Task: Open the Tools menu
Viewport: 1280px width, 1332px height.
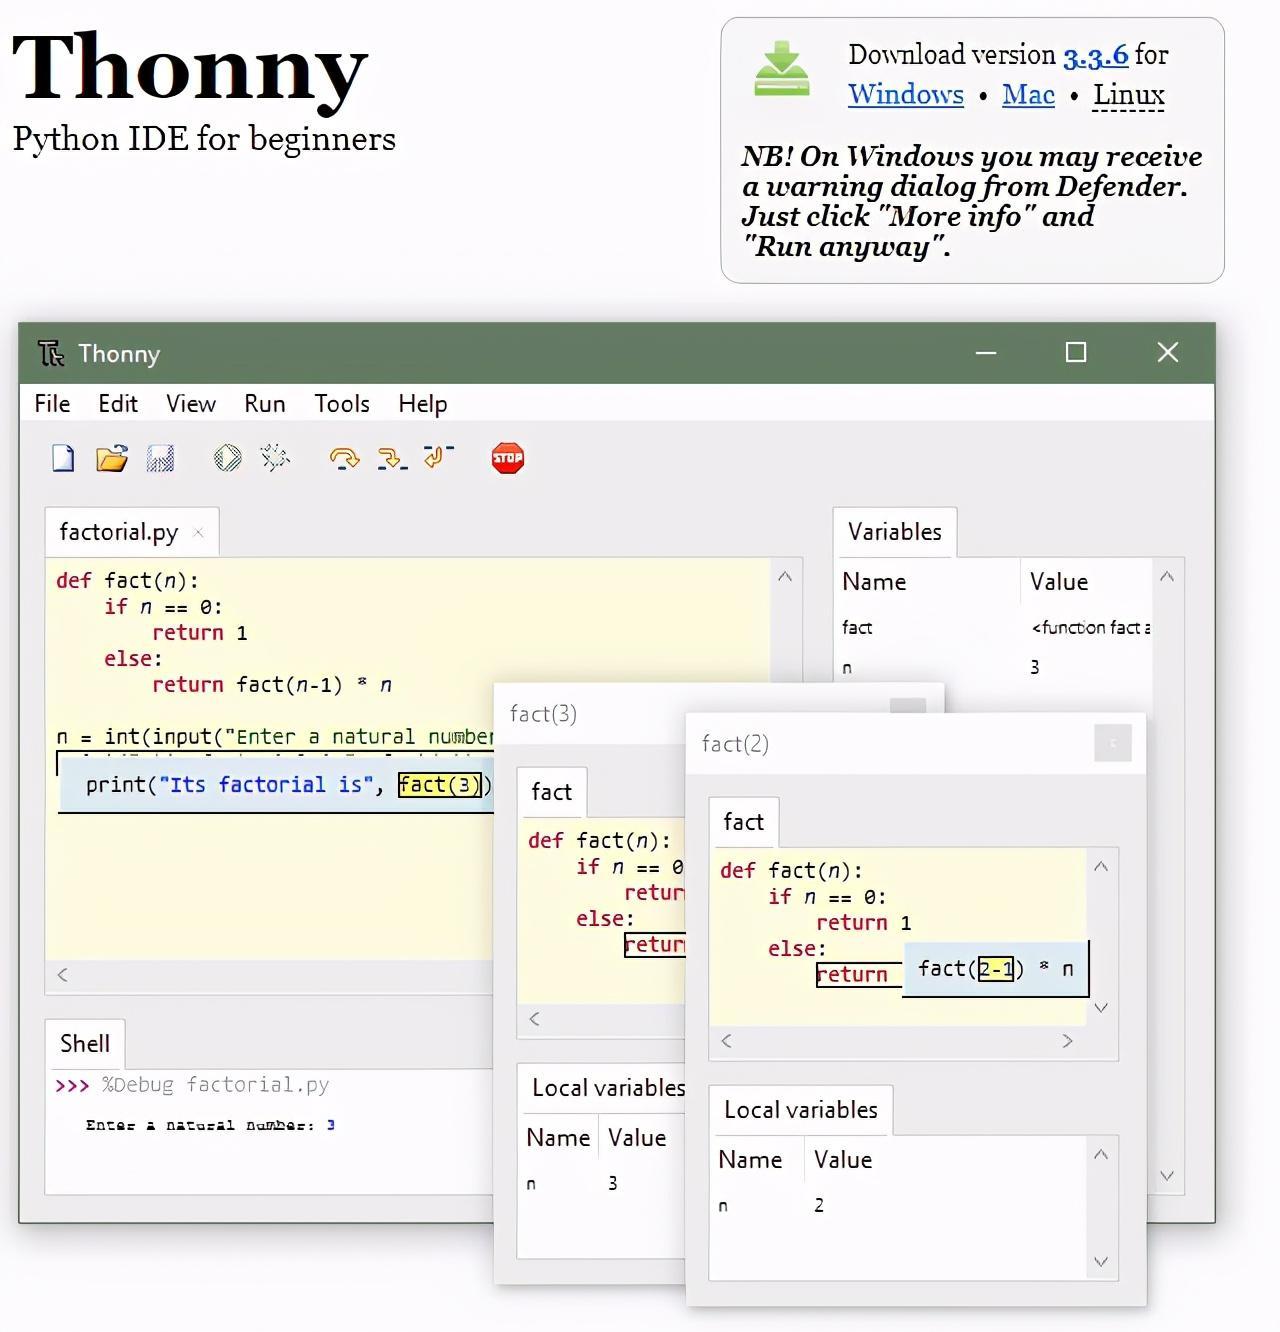Action: (342, 403)
